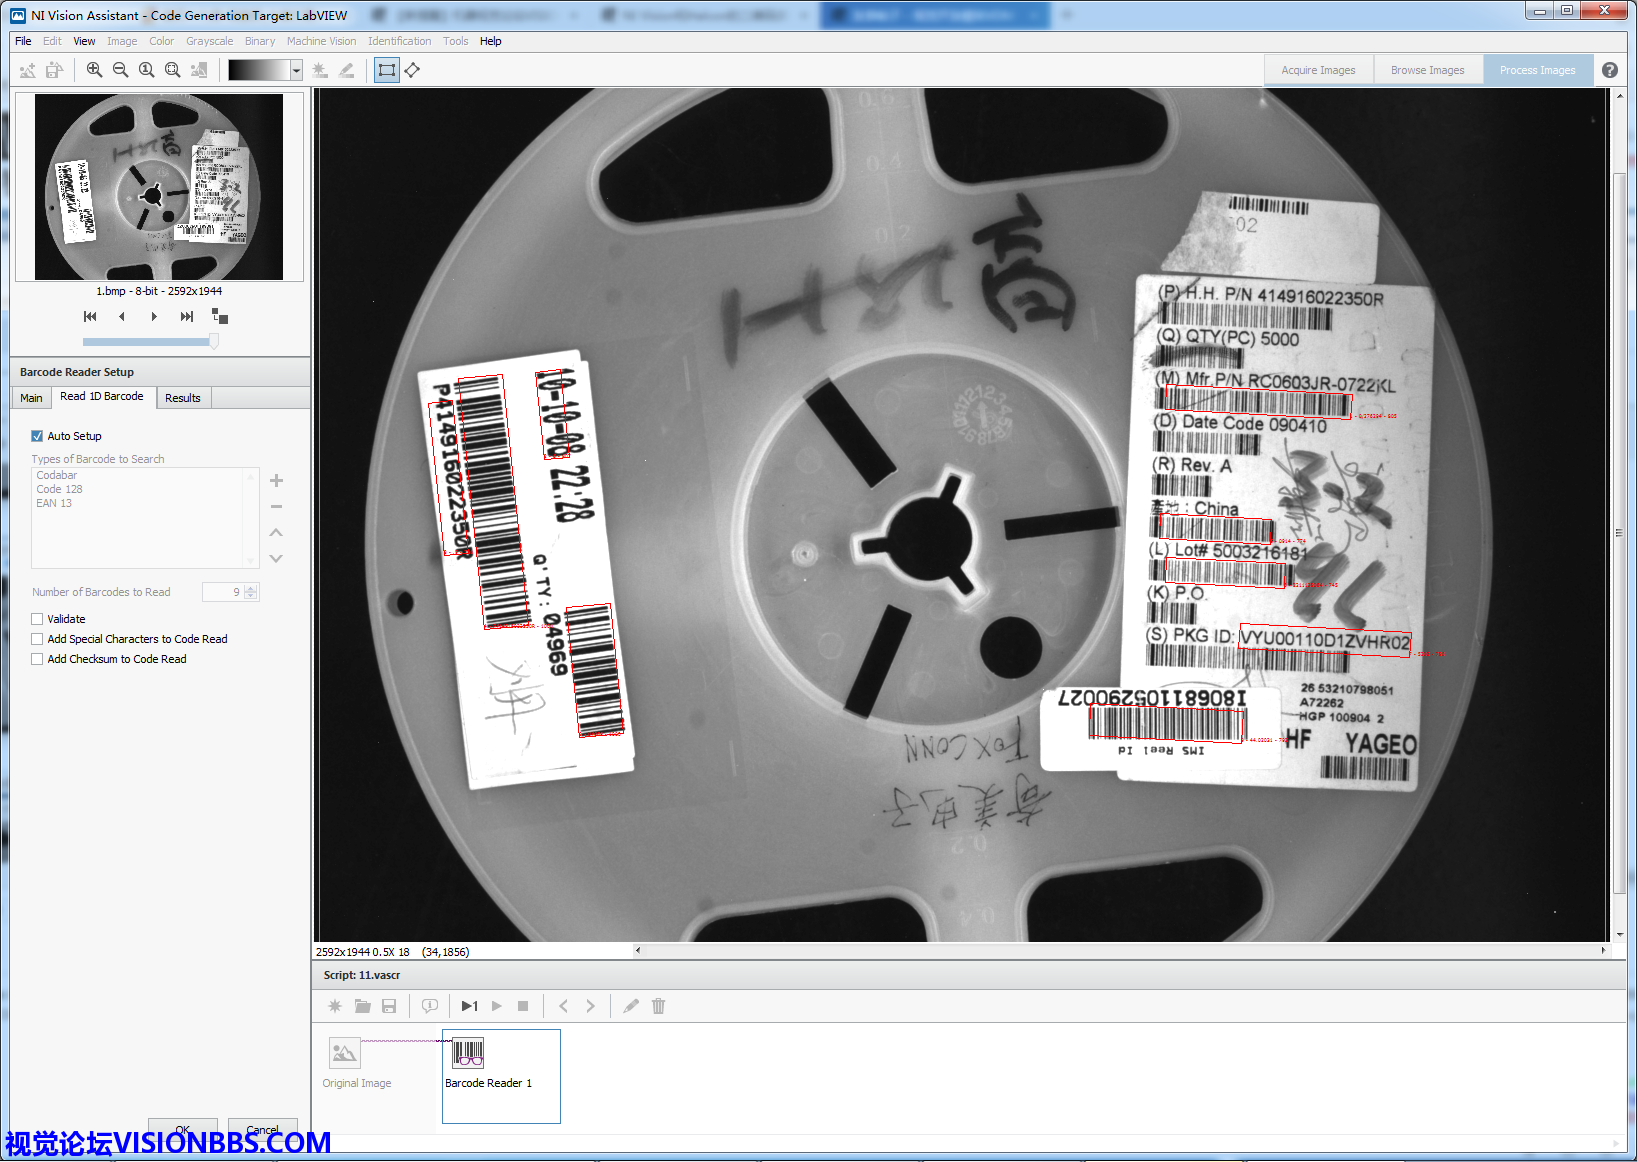The width and height of the screenshot is (1637, 1162).
Task: Open the grayscale palette dropdown
Action: tap(296, 70)
